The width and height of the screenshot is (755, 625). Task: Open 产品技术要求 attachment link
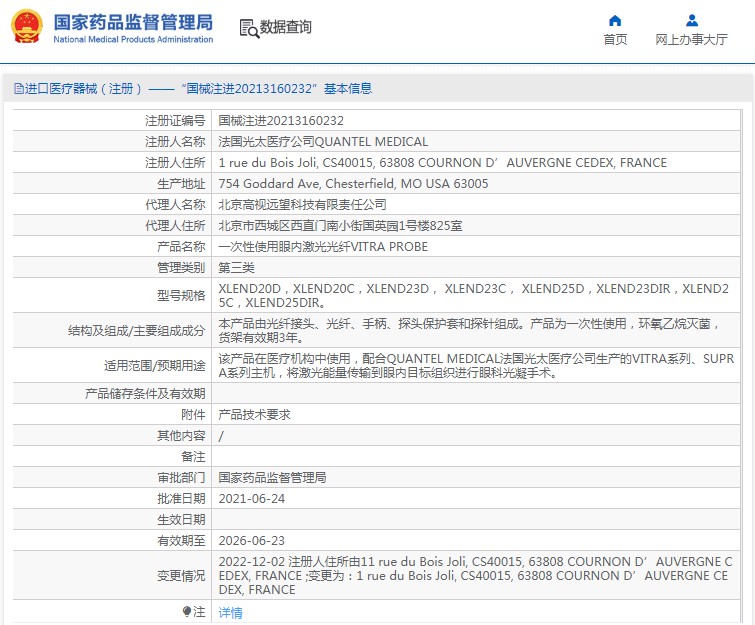click(254, 415)
